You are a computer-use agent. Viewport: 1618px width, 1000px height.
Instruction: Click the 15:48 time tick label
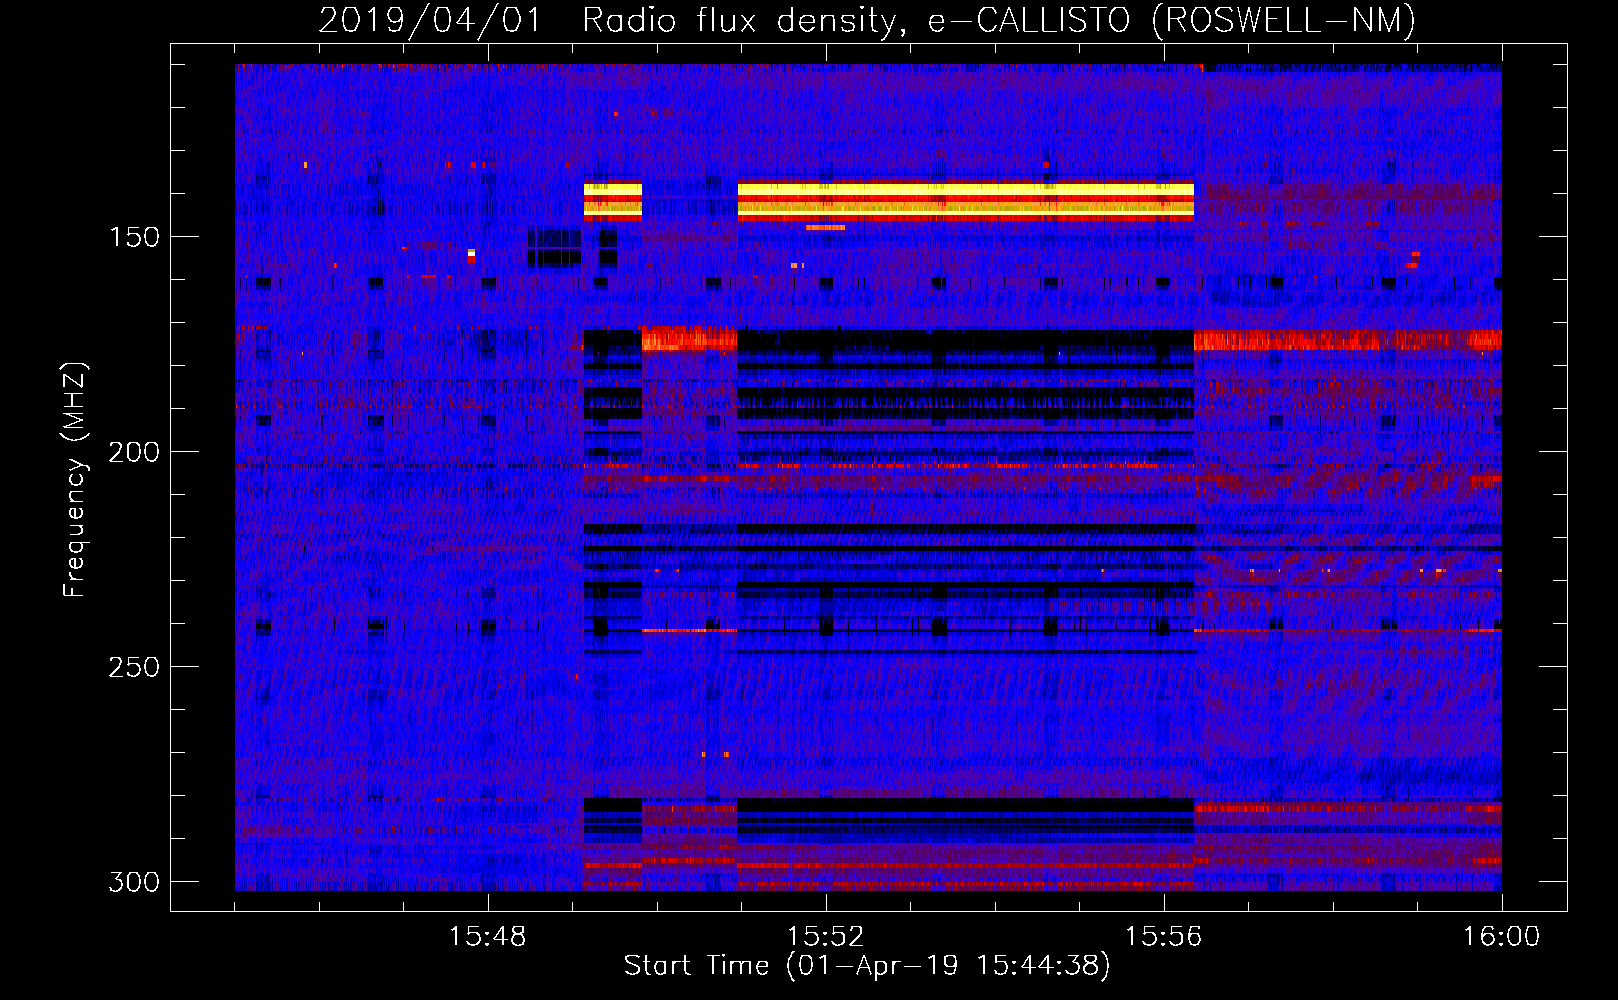488,936
